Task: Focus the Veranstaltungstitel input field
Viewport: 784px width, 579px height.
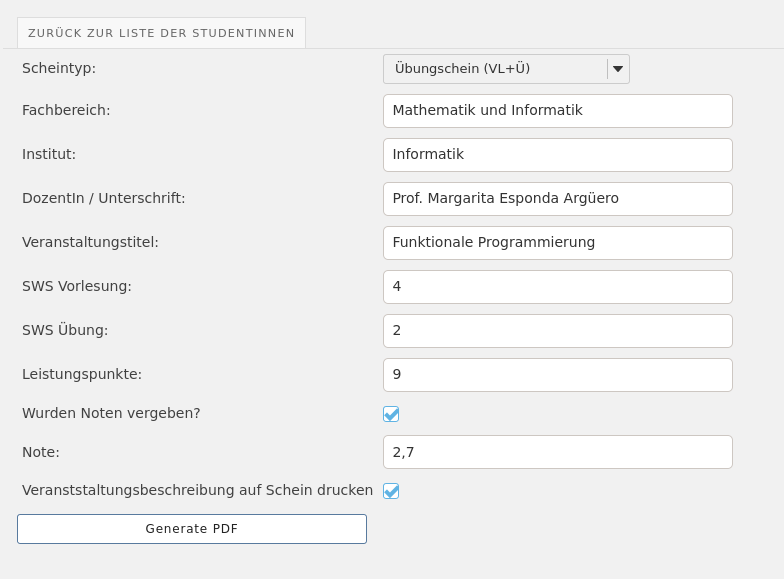Action: 558,243
